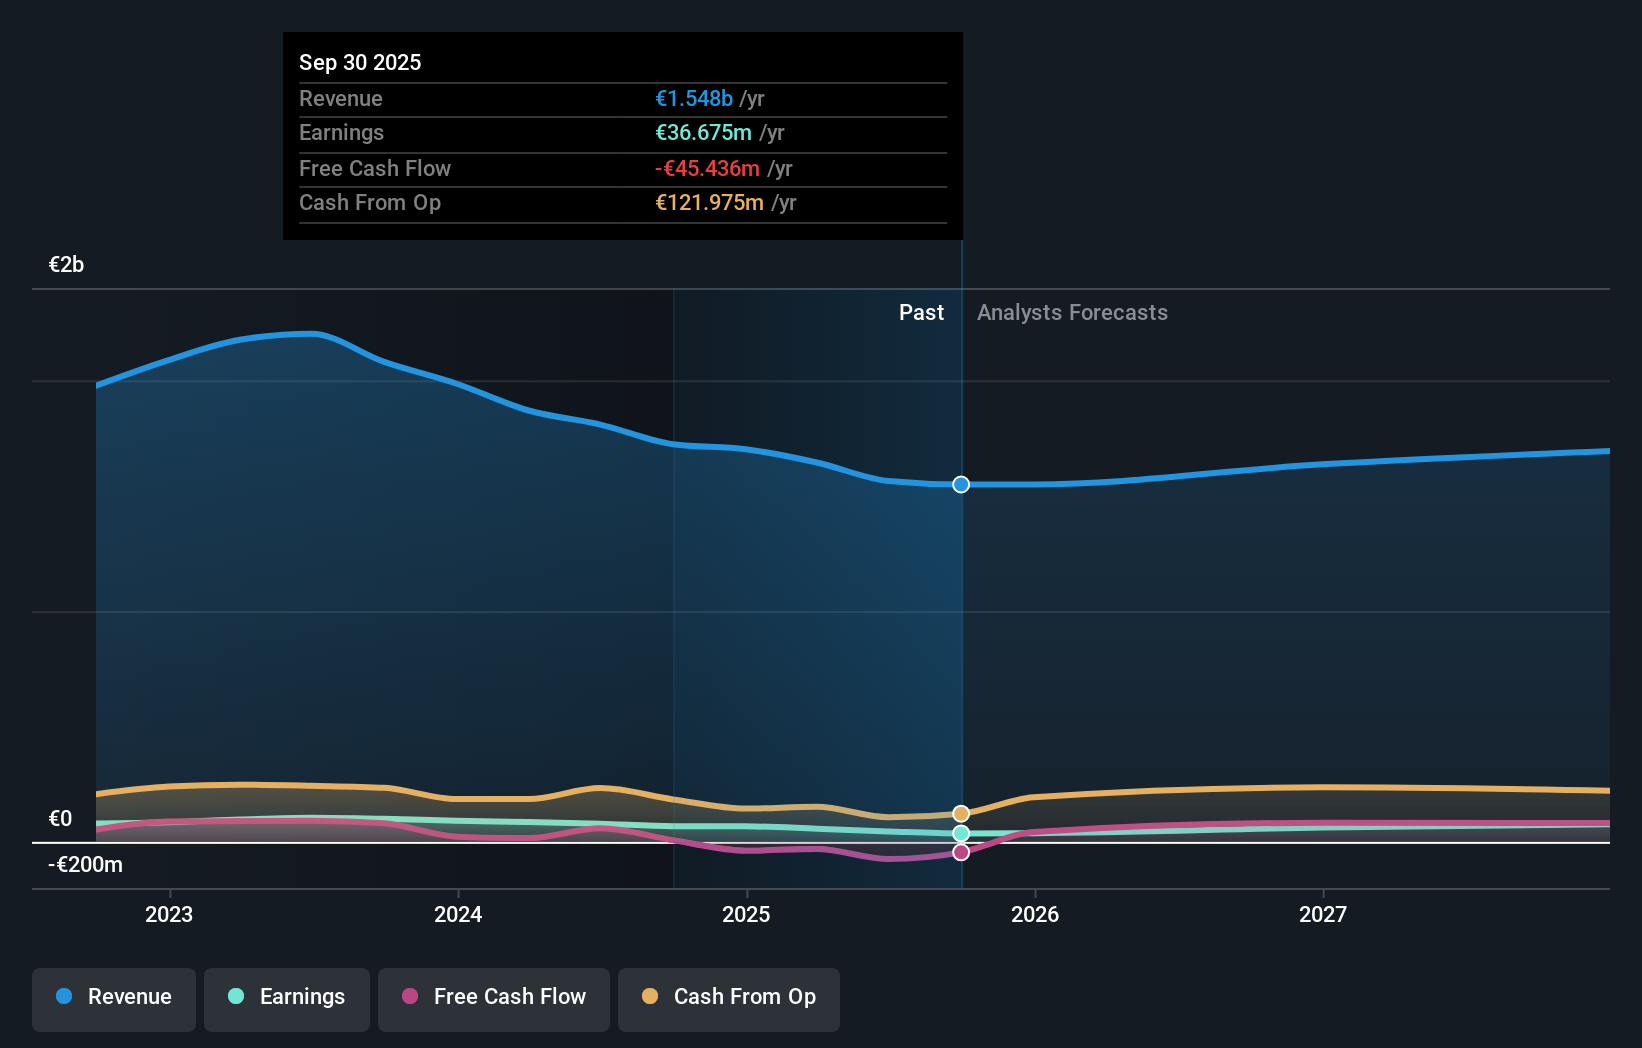The width and height of the screenshot is (1642, 1048).
Task: Select the Free Cash Flow marker below zero line
Action: click(x=960, y=851)
